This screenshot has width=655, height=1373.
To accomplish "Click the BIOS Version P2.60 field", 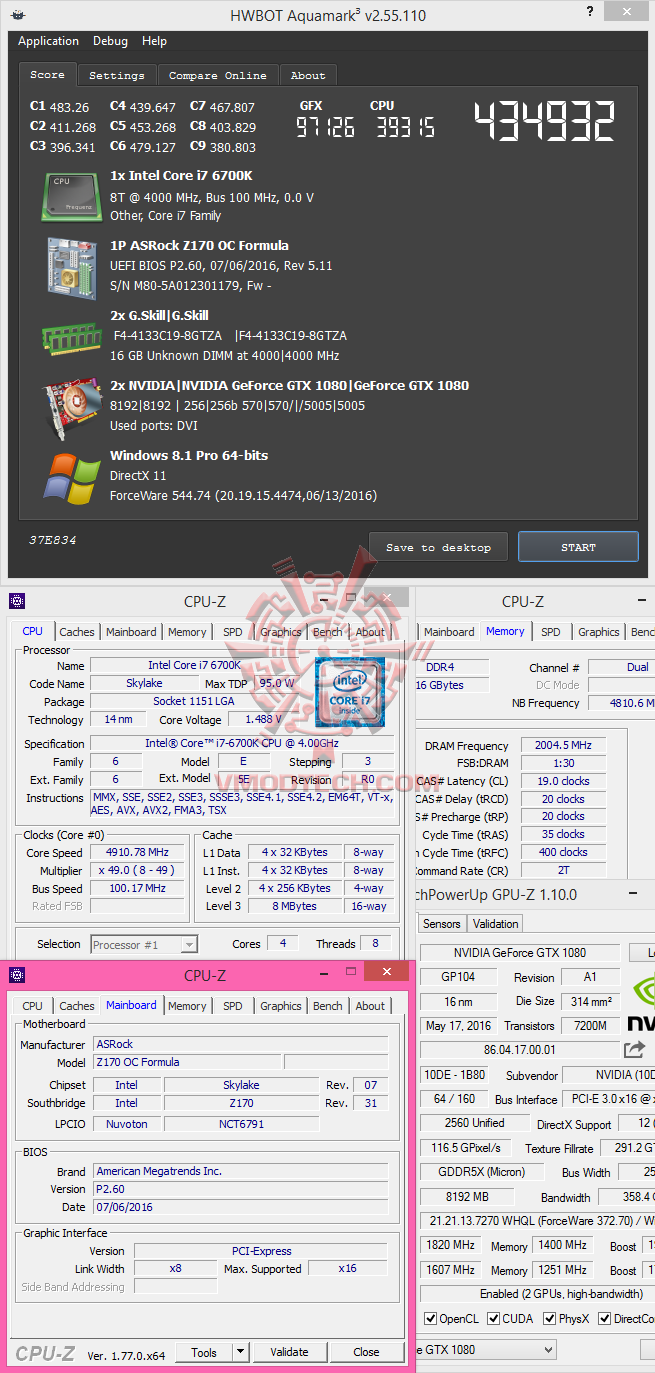I will tap(240, 1189).
